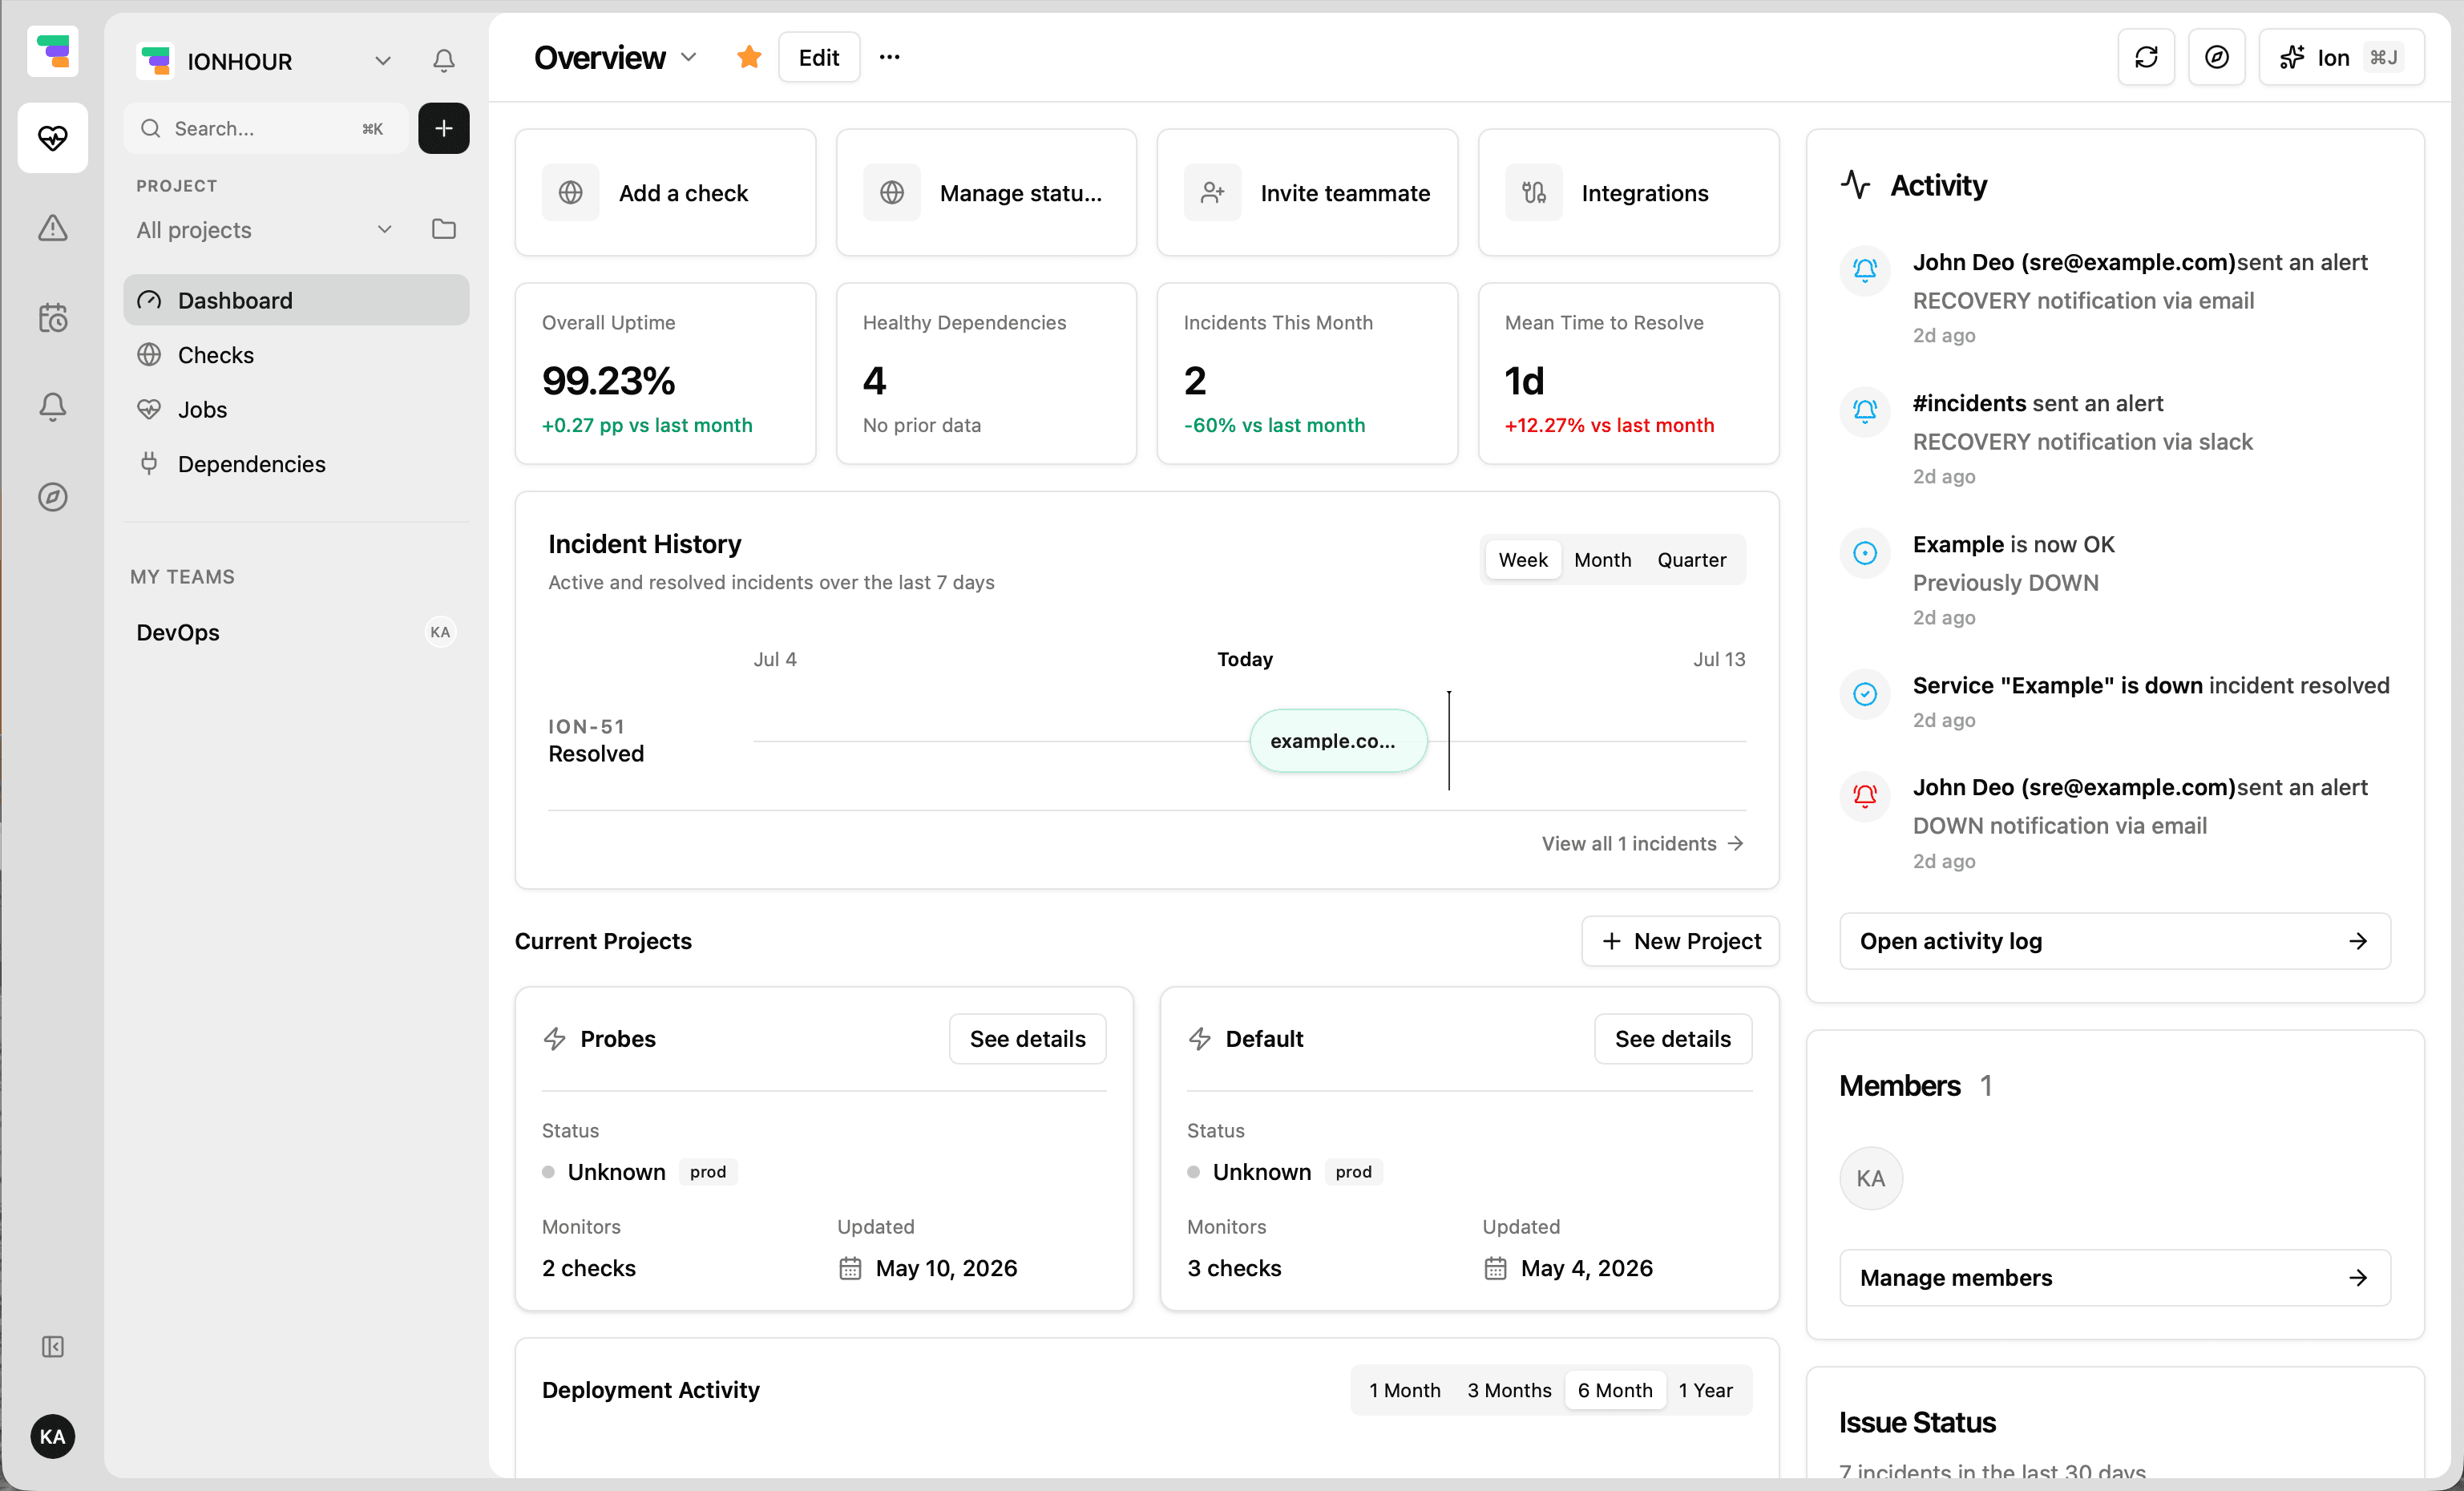
Task: Click the Search input field
Action: pyautogui.click(x=265, y=128)
